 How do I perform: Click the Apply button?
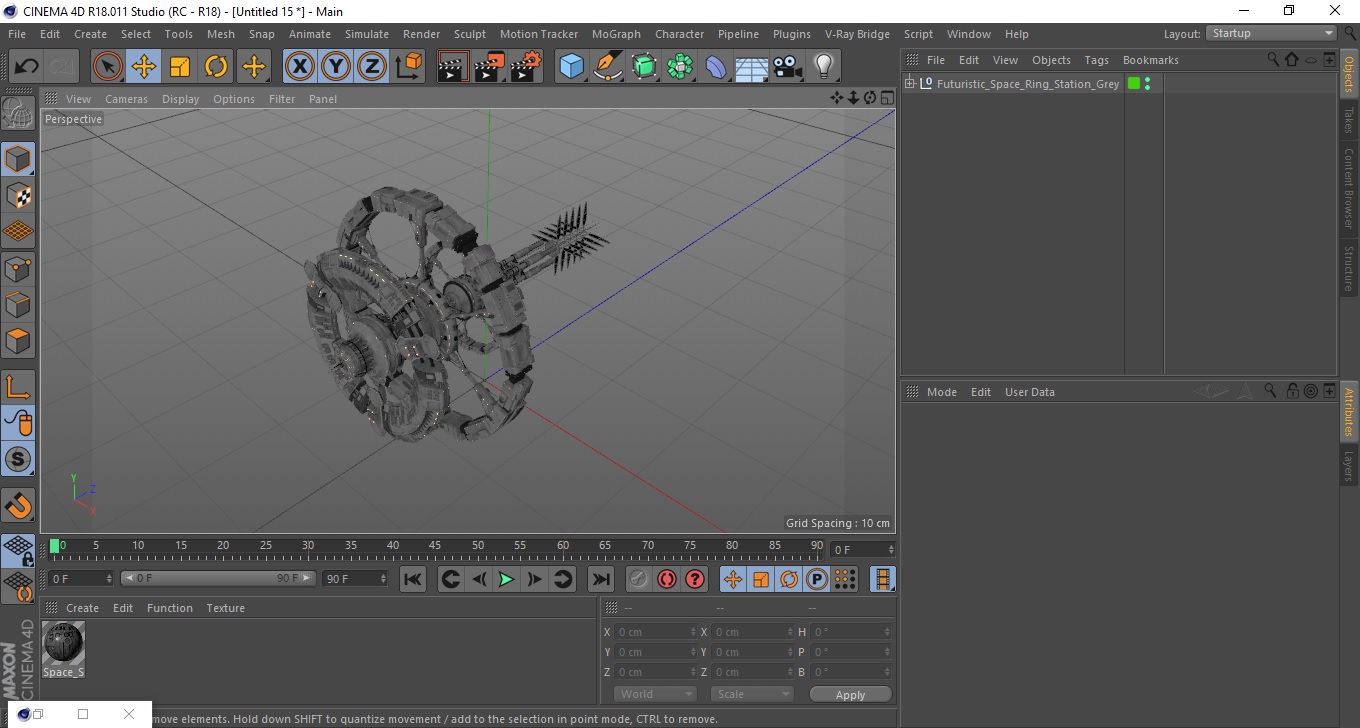tap(850, 695)
